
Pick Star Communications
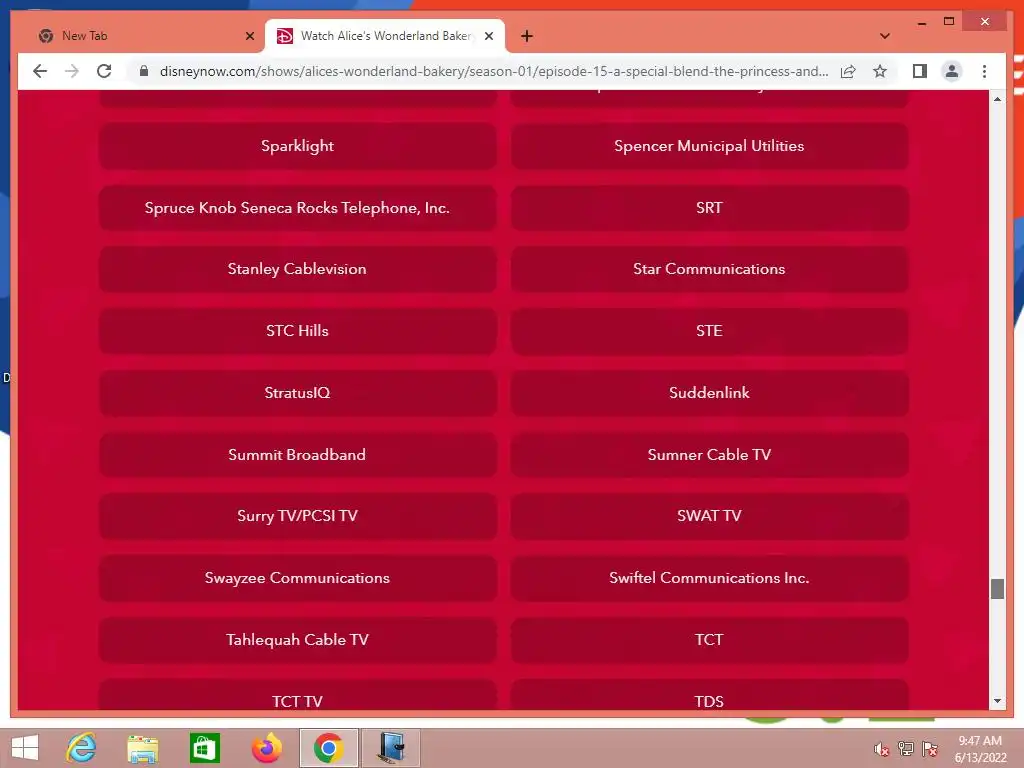pos(709,269)
